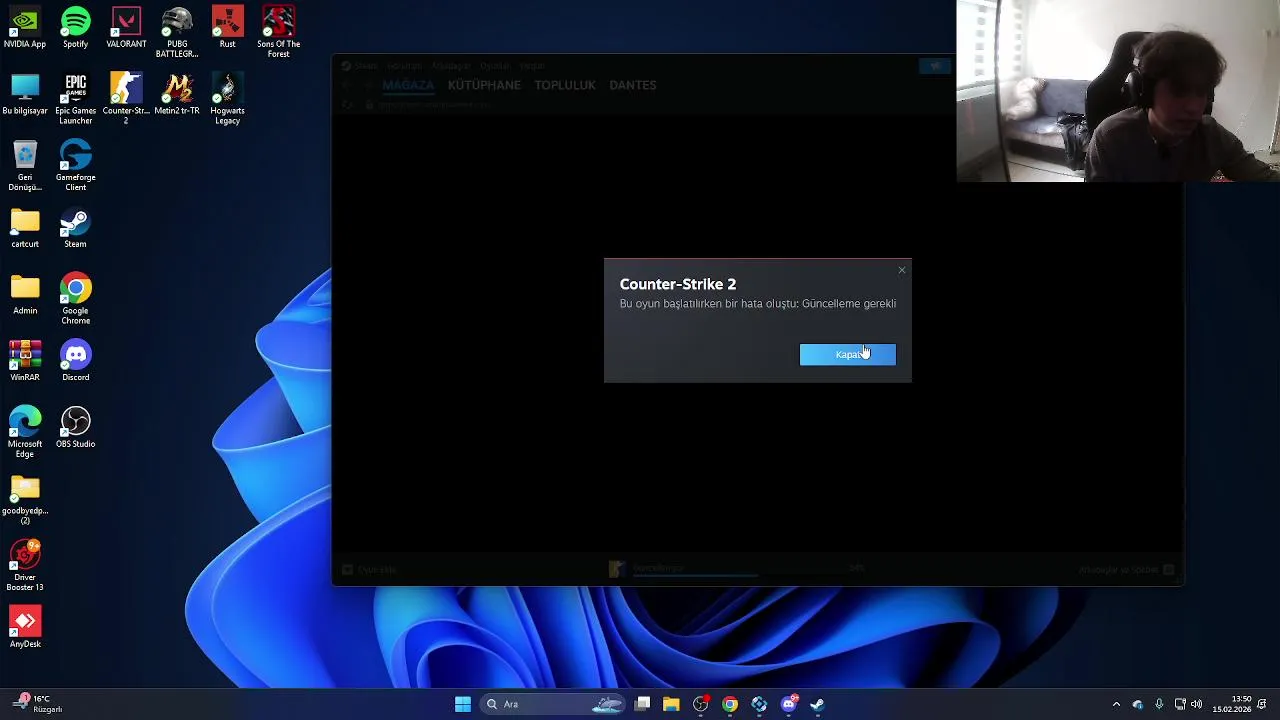Switch to the KÜTÜPHANE tab in Steam
The image size is (1280, 720).
484,85
